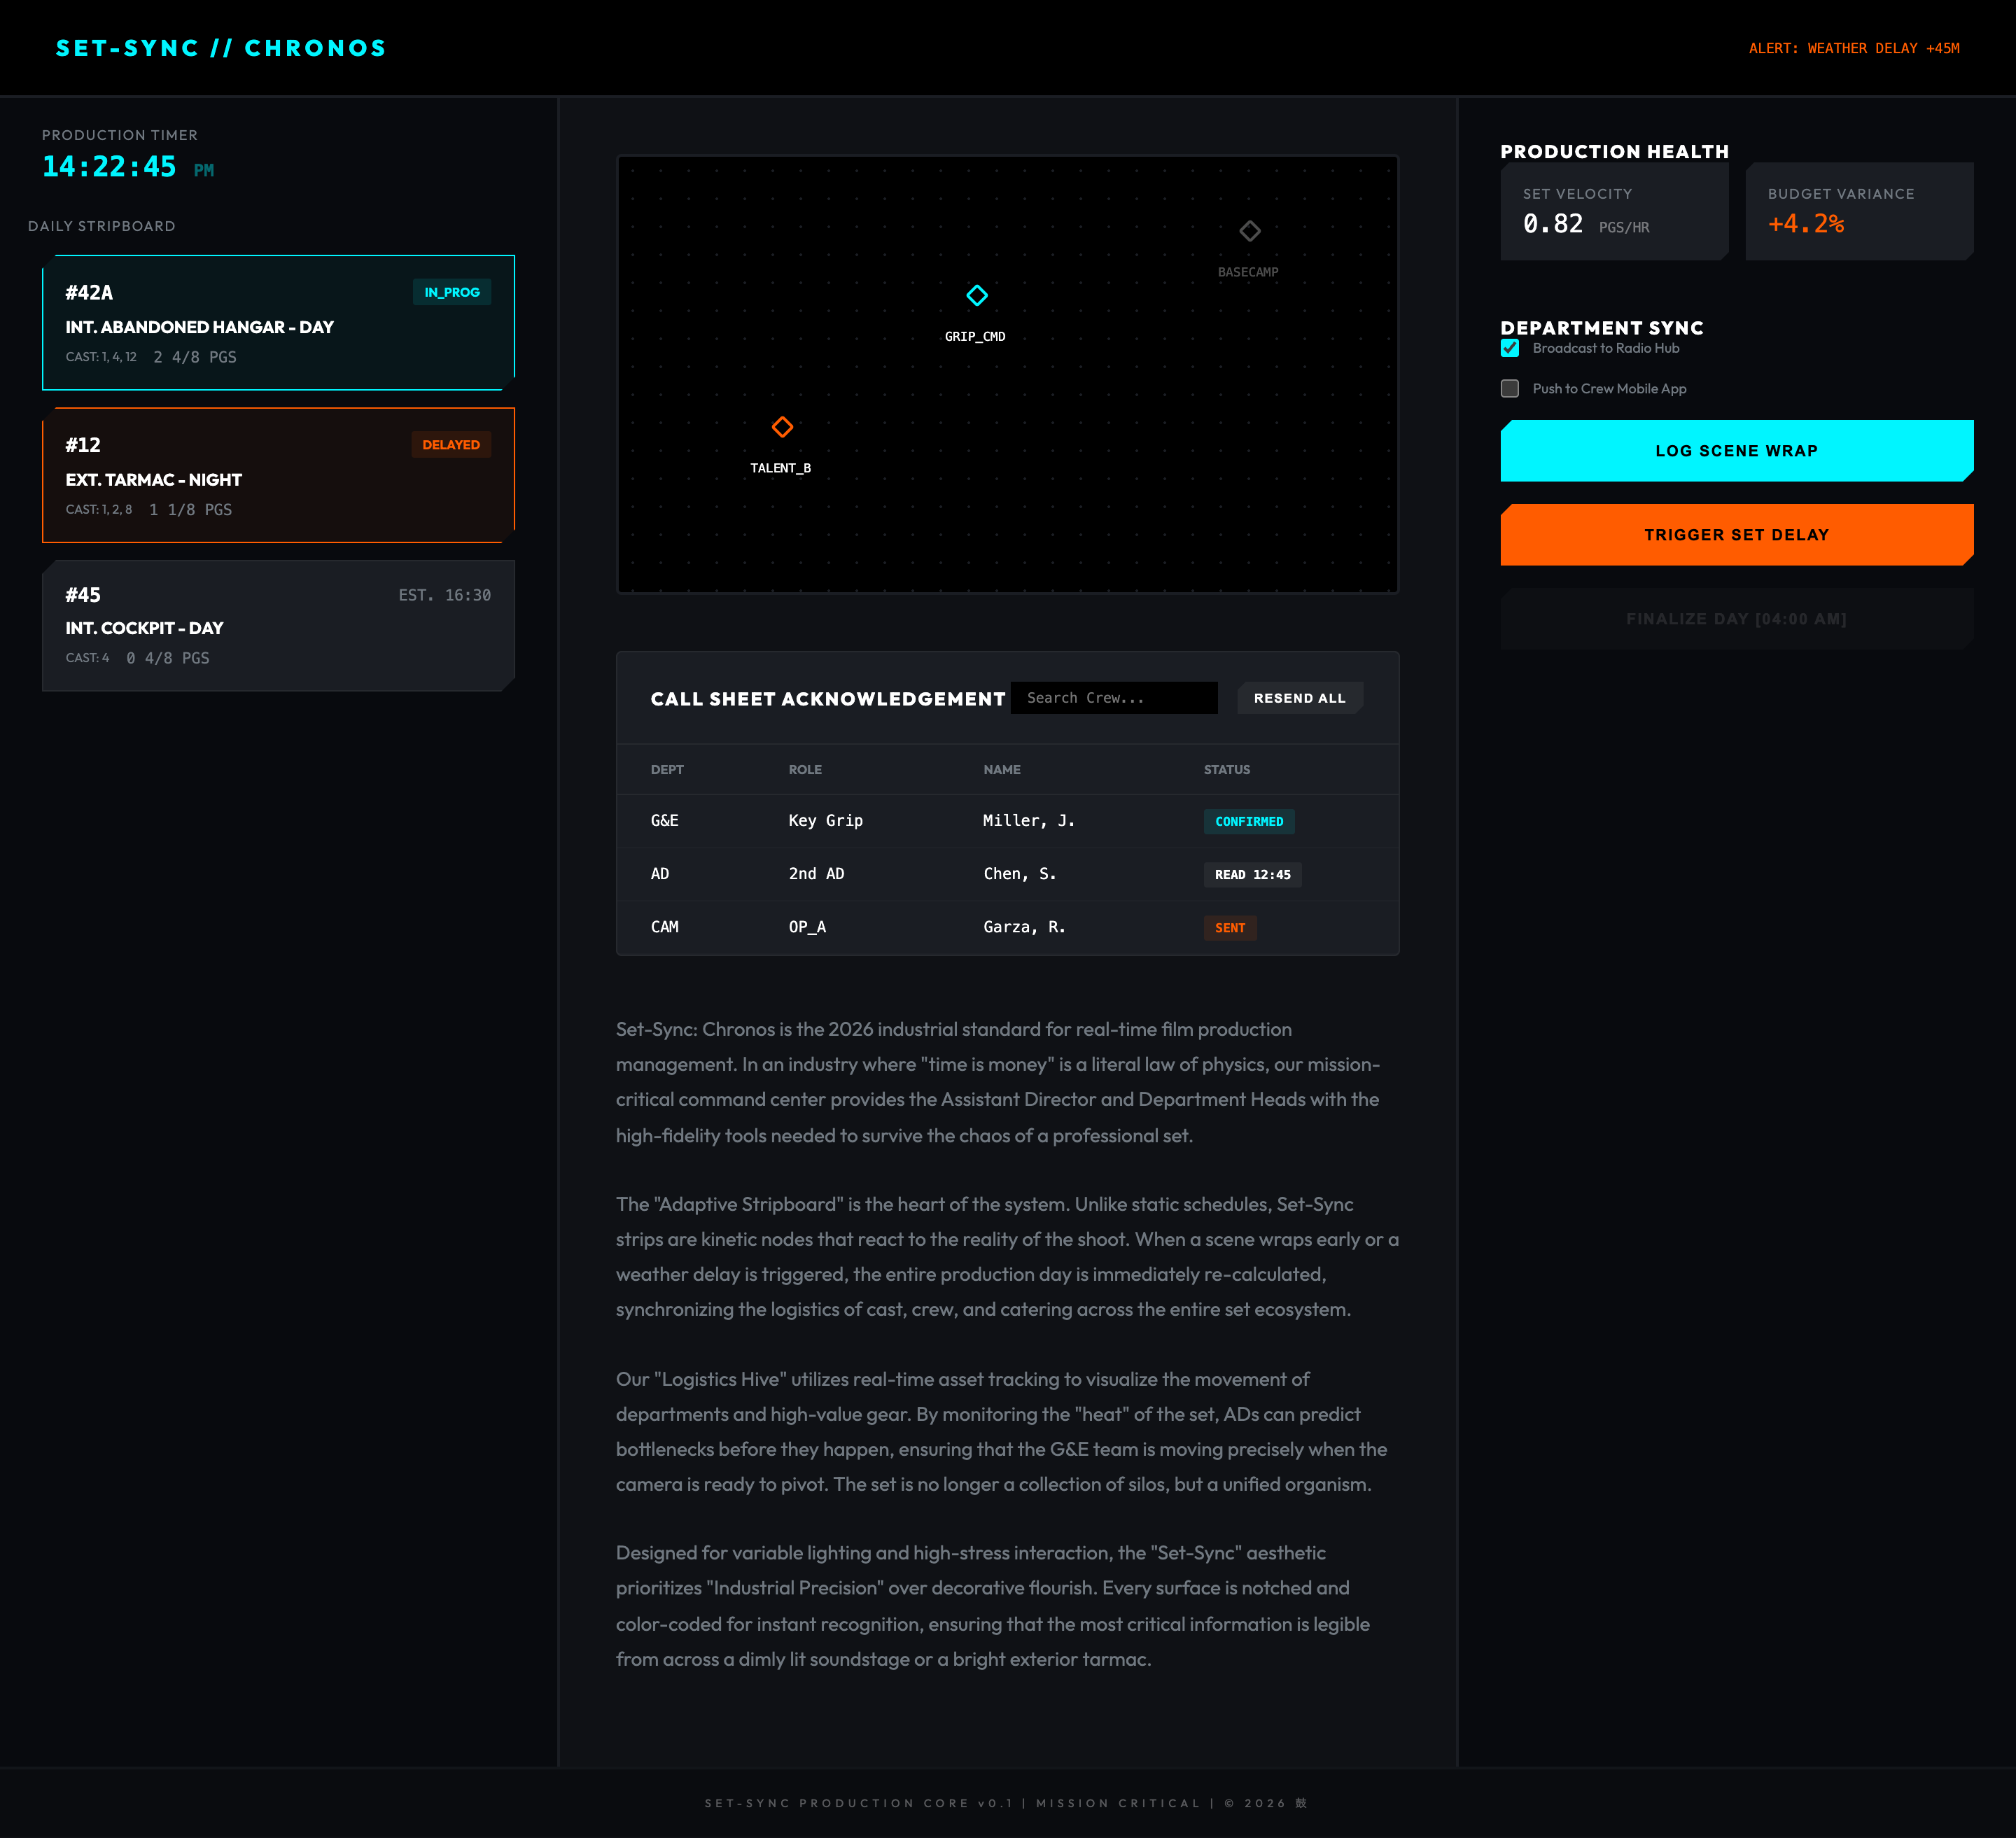Click CONFIRMED status tag for Miller, J.
The width and height of the screenshot is (2016, 1838).
tap(1248, 821)
